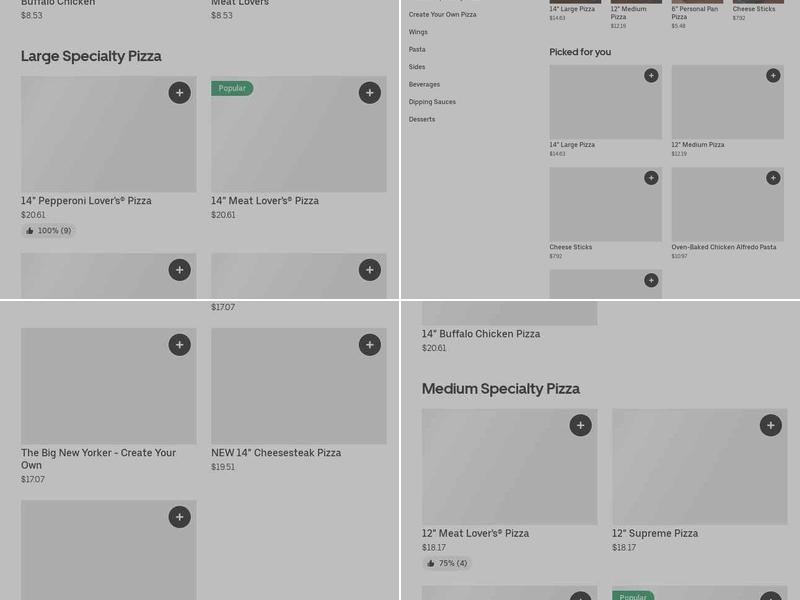
Task: Select Dipping Sauces category
Action: coord(432,102)
